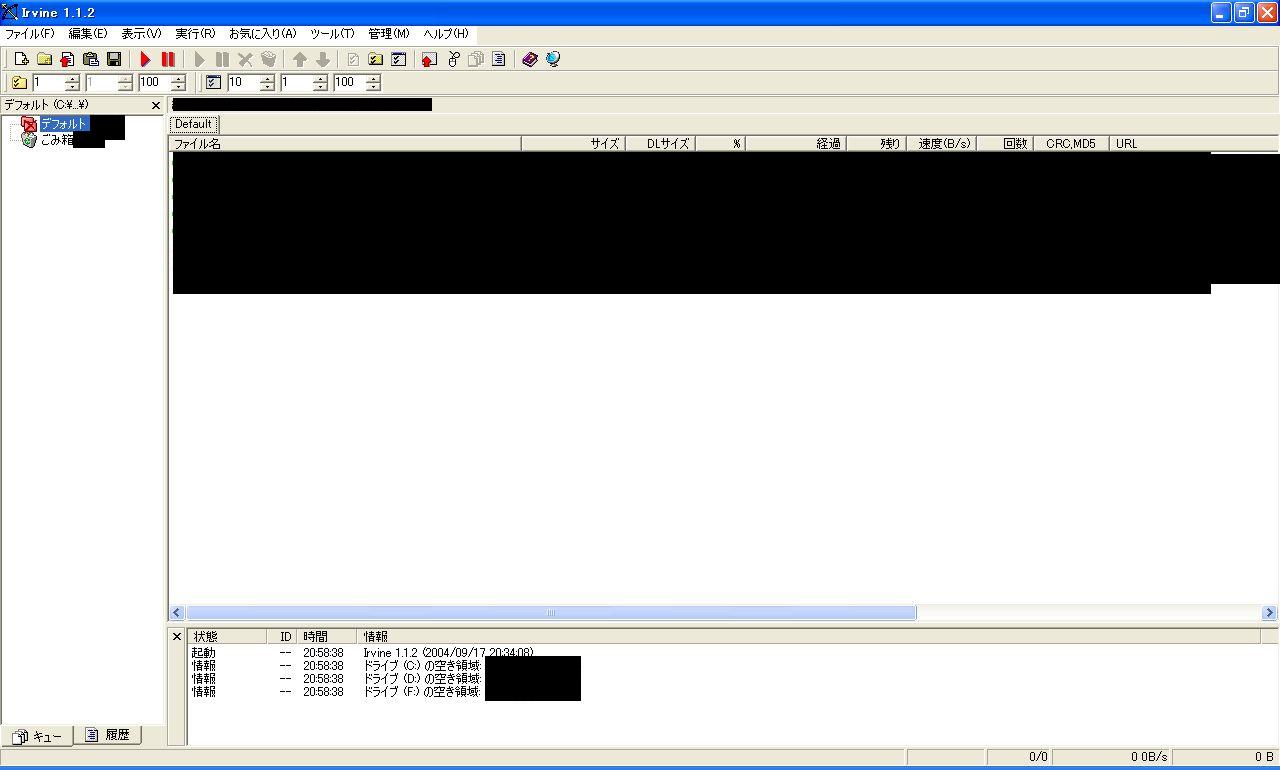The image size is (1280, 770).
Task: Sort by the ファイル名 column header
Action: [x=345, y=144]
